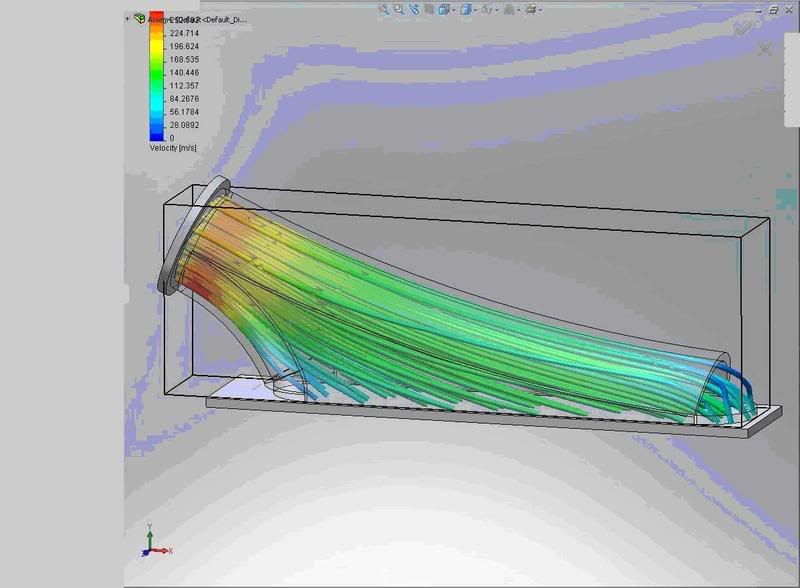800x588 pixels.
Task: Click the Apply Scene icon
Action: (509, 9)
